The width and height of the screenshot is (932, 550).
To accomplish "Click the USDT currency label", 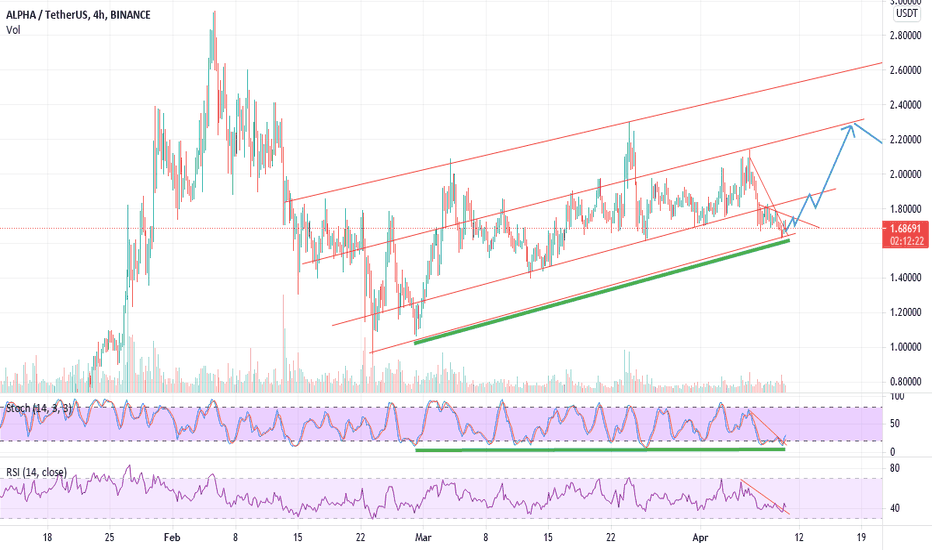I will [x=906, y=12].
